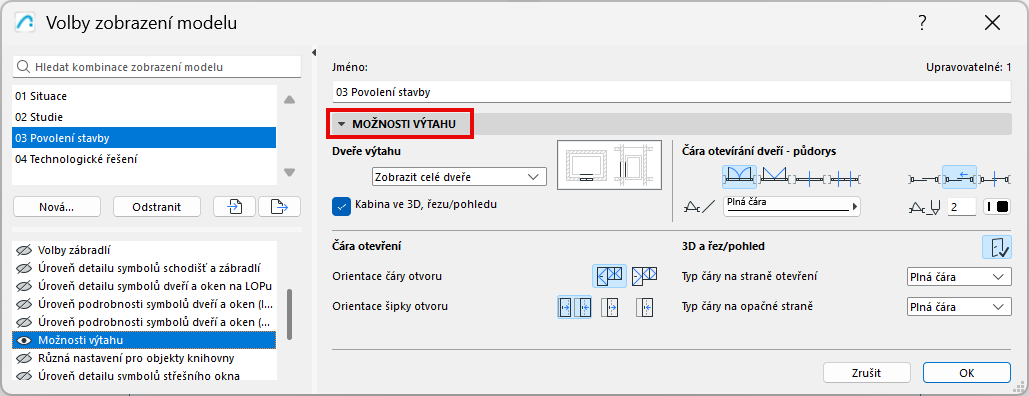The width and height of the screenshot is (1029, 396).
Task: Close the Volby zobrazení modelu dialog
Action: point(992,24)
